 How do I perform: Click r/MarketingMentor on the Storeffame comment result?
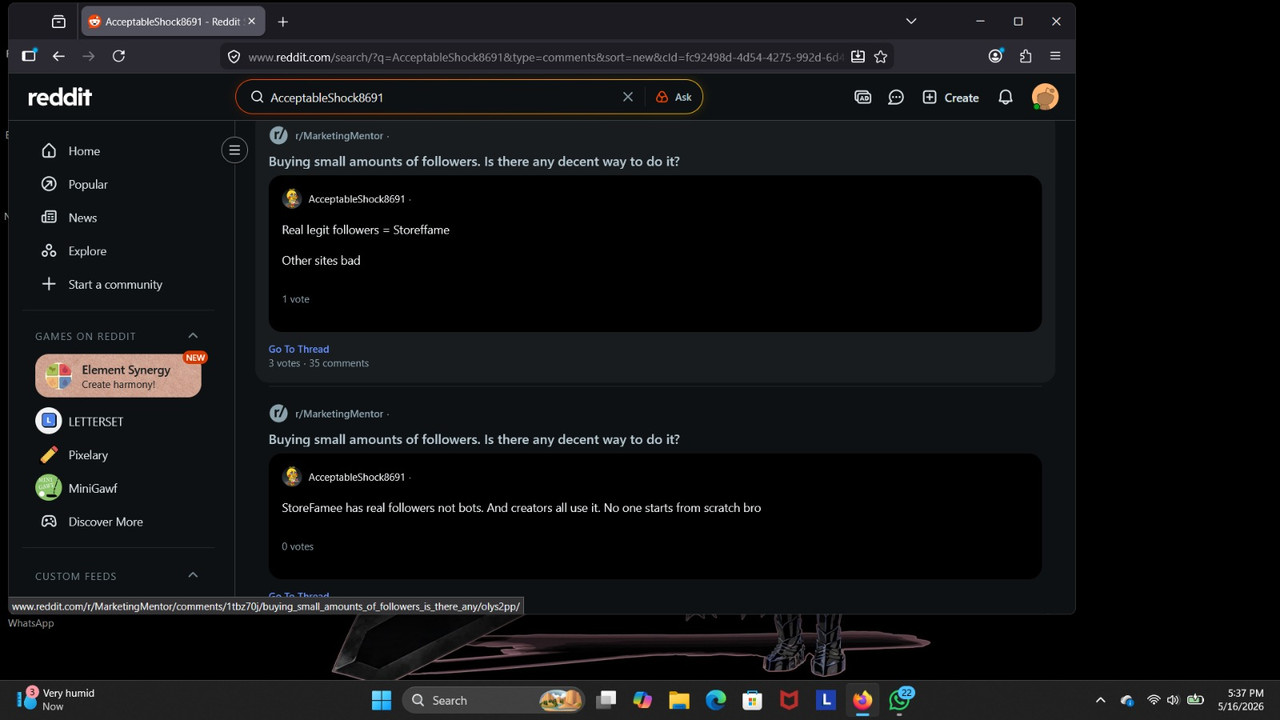coord(339,136)
